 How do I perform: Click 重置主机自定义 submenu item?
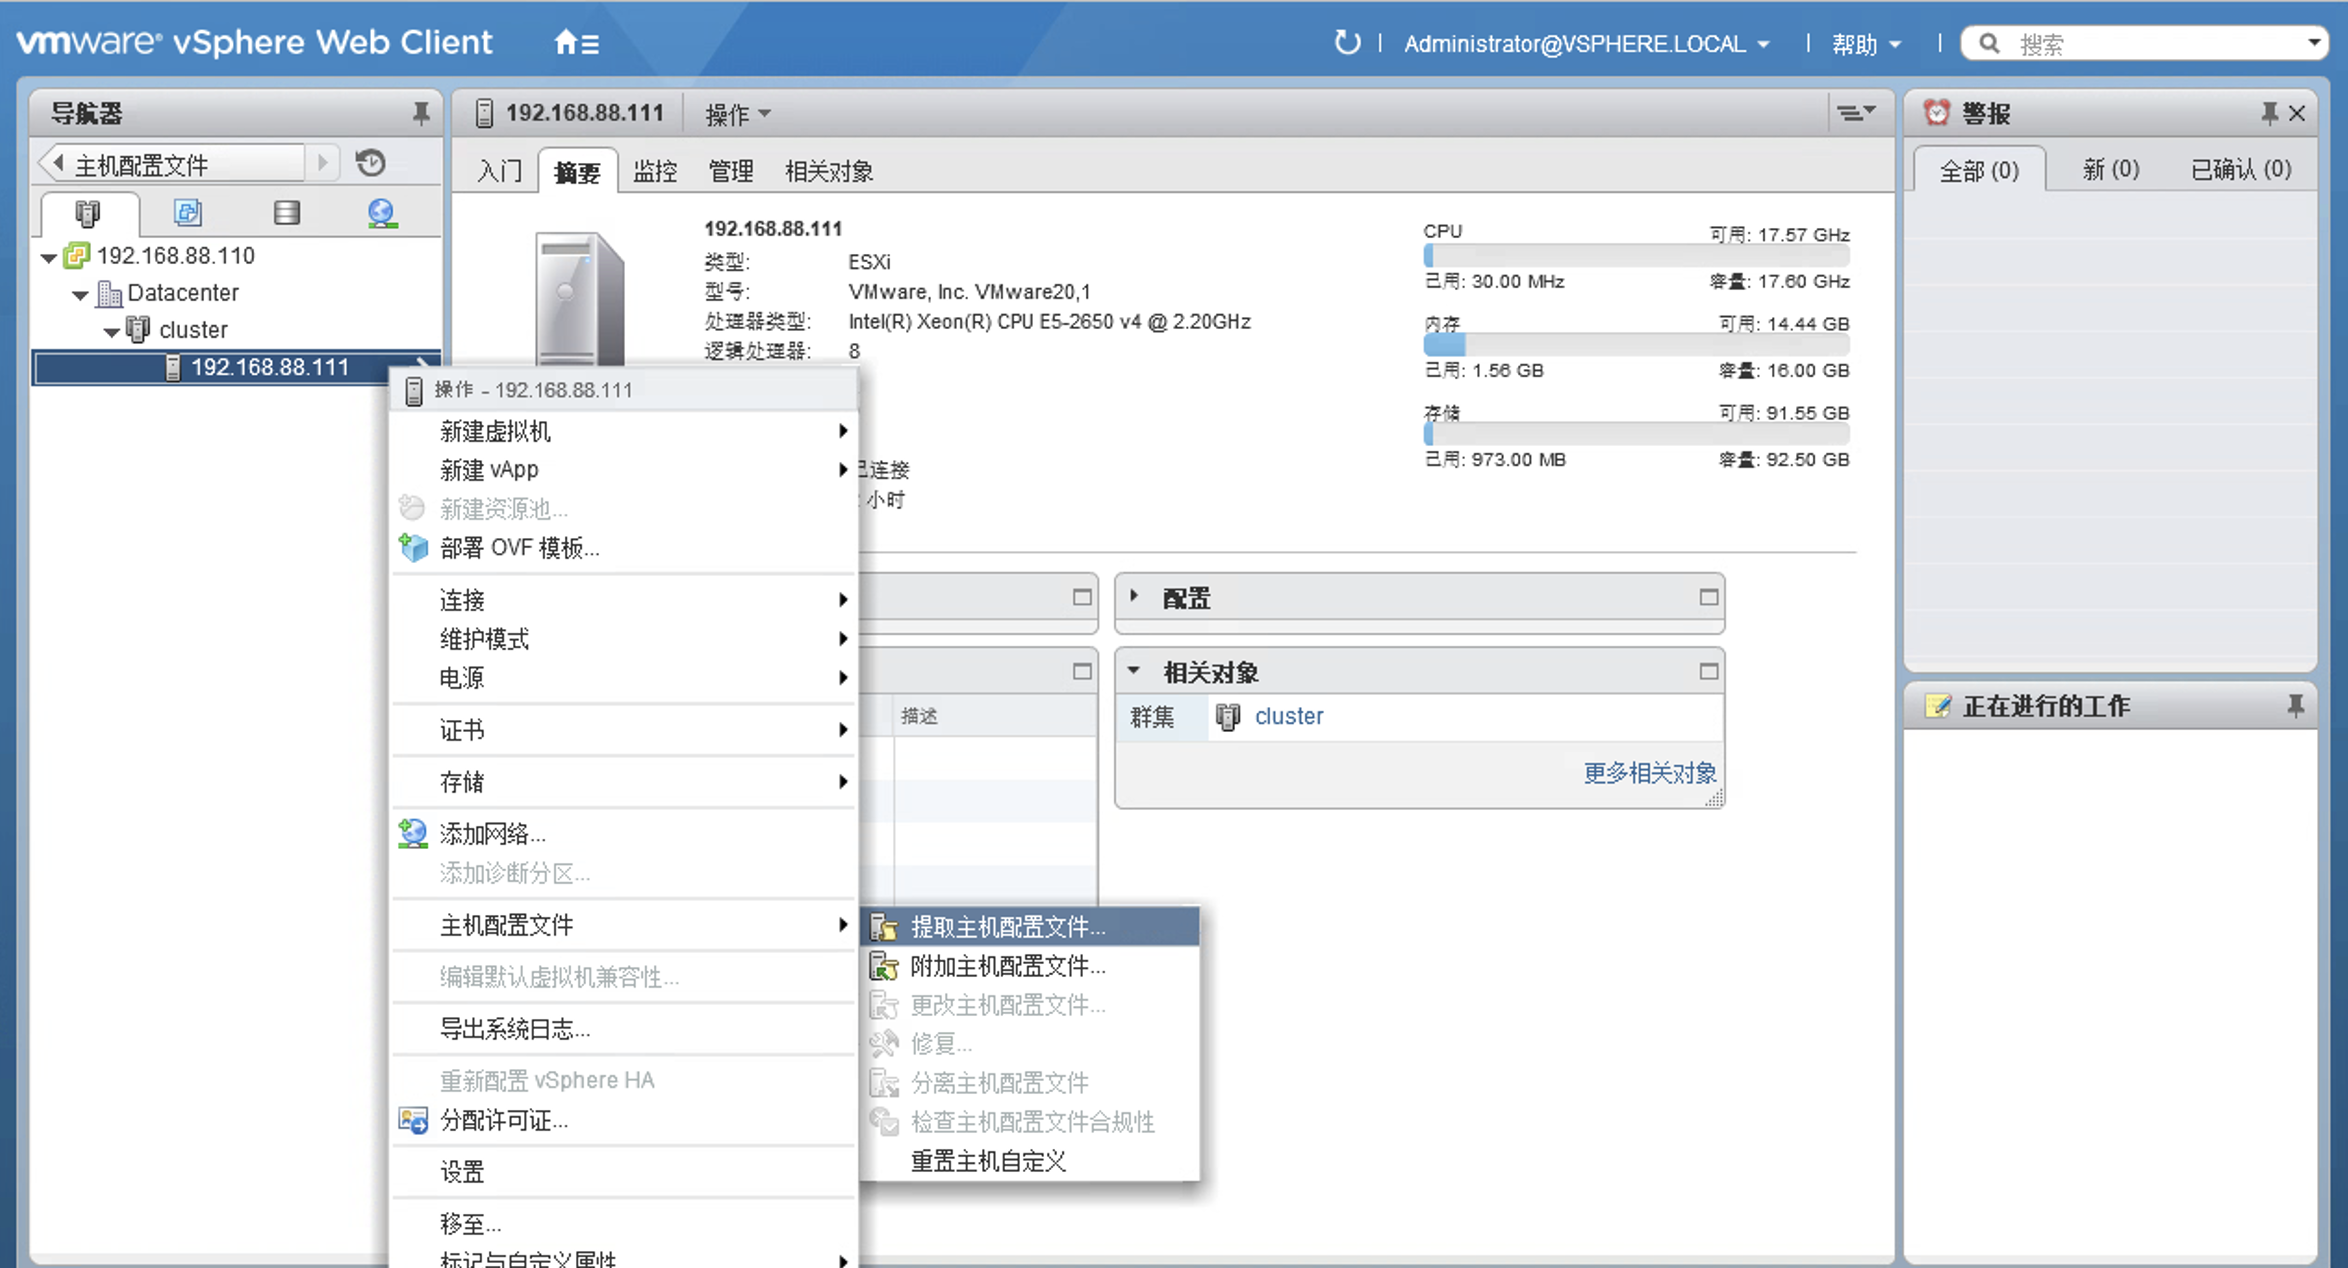[1030, 1161]
